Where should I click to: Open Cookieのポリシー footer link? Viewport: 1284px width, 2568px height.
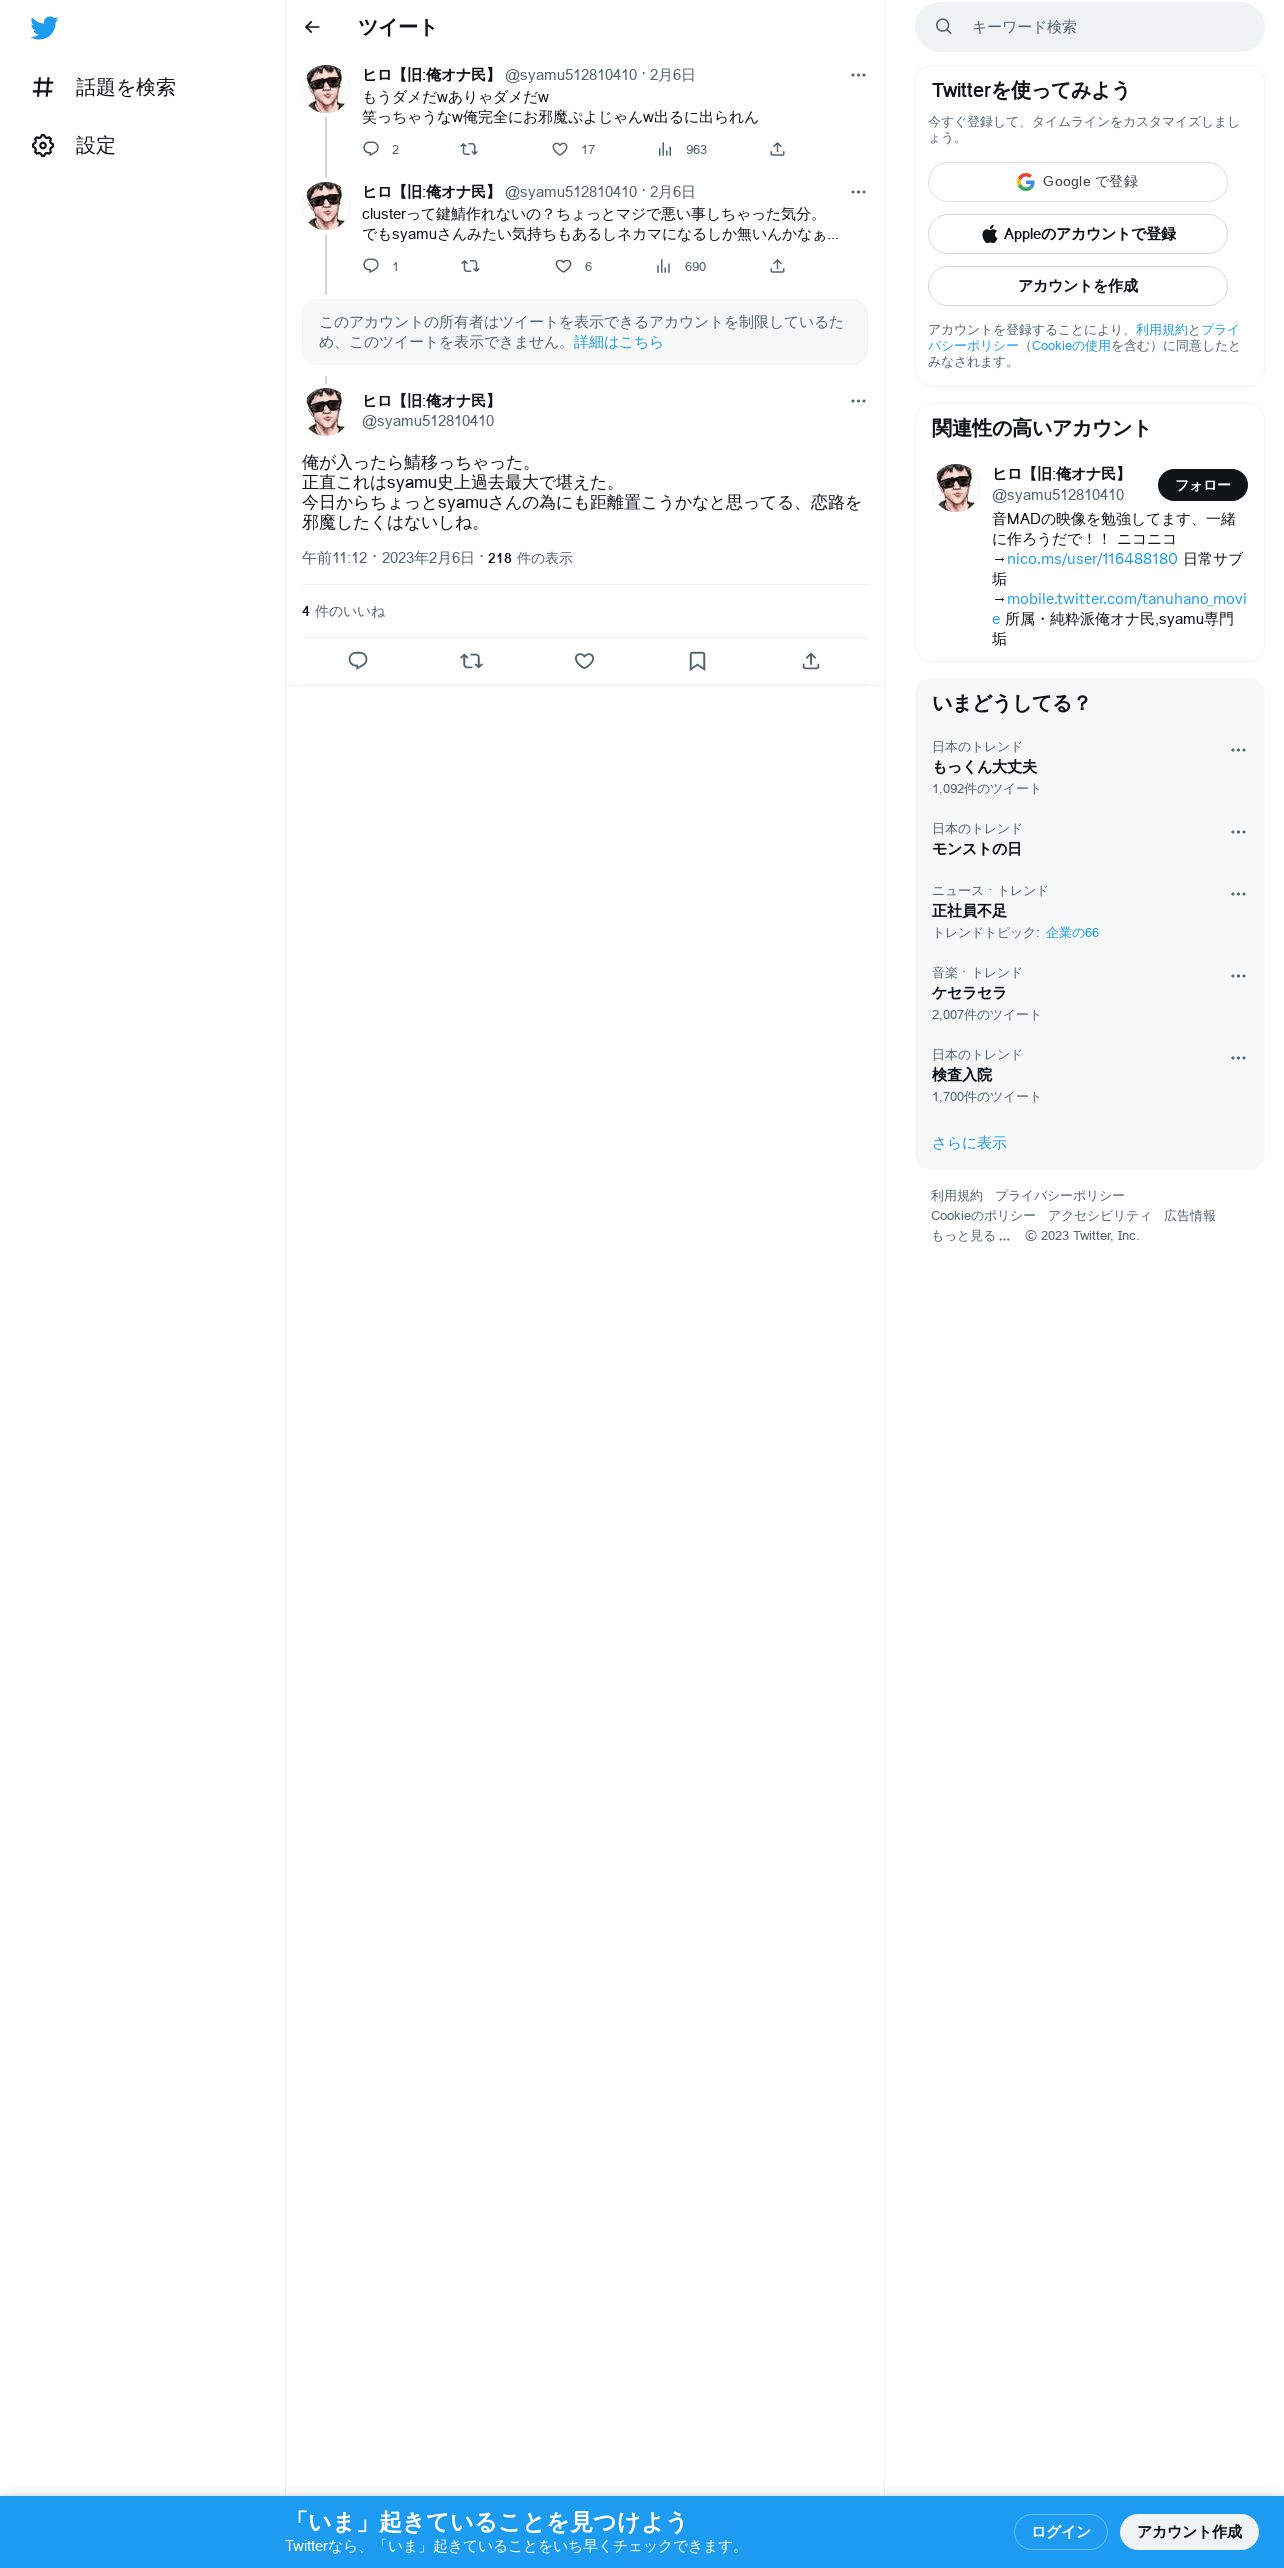point(983,1216)
